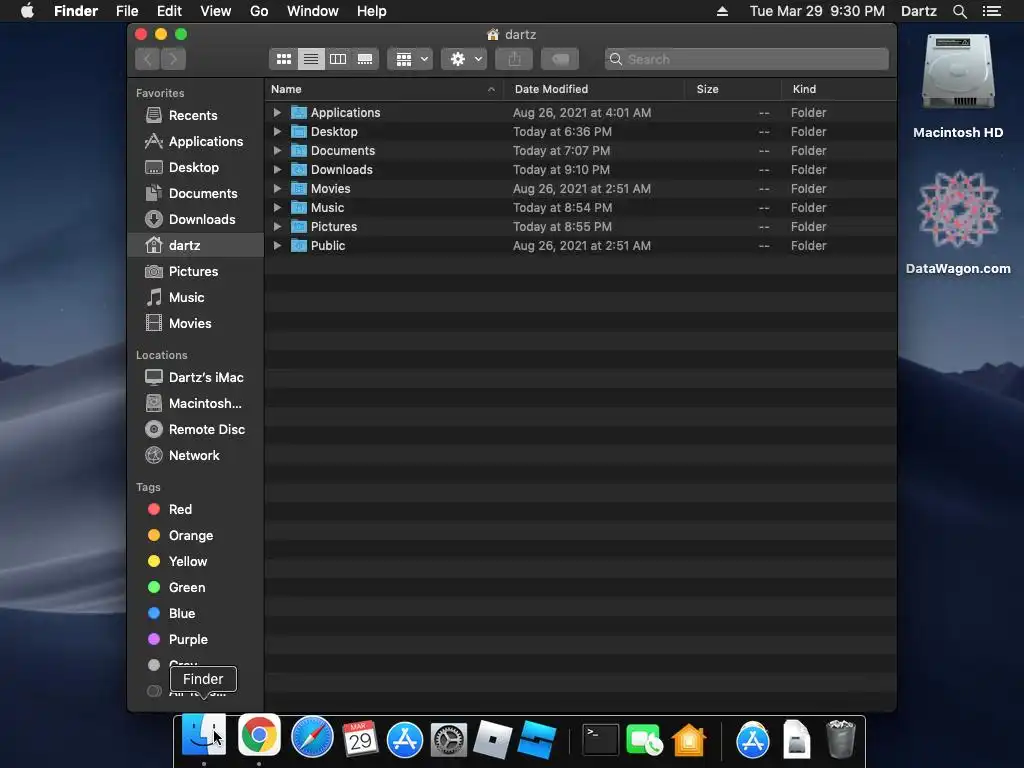The width and height of the screenshot is (1024, 768).
Task: Open the Action gear dropdown menu
Action: point(464,59)
